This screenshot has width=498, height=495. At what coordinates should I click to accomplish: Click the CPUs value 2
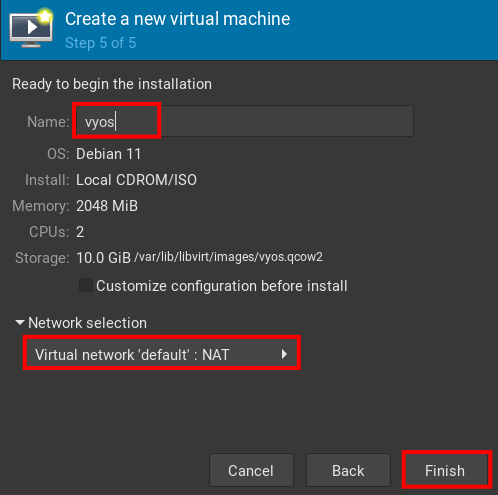[80, 232]
